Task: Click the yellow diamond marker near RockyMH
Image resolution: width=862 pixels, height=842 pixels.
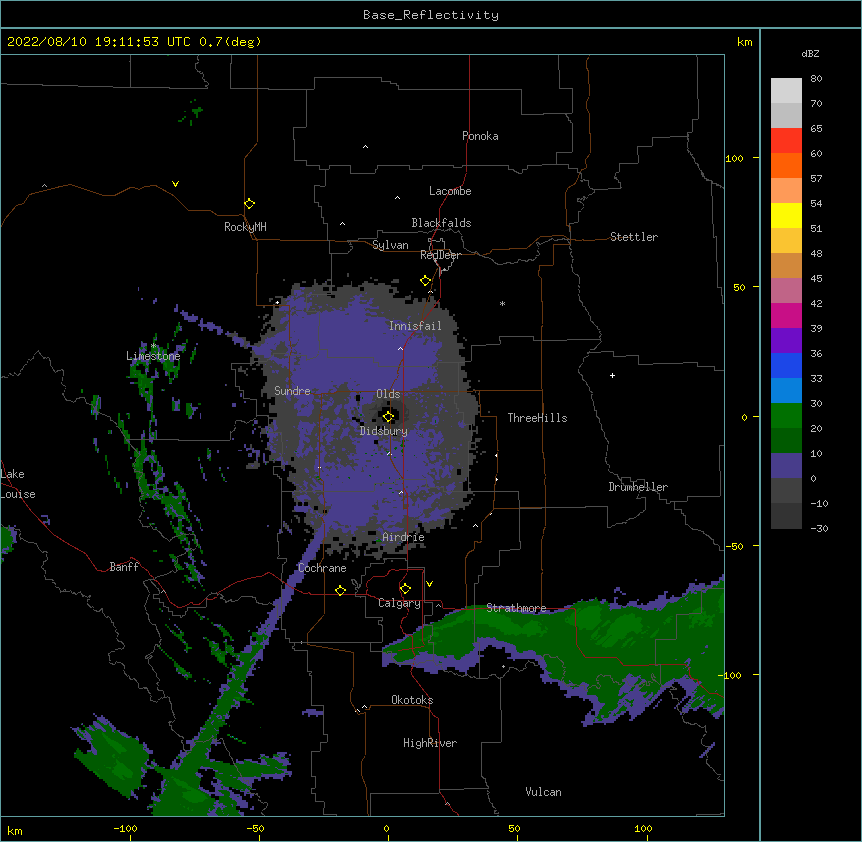Action: pyautogui.click(x=250, y=204)
